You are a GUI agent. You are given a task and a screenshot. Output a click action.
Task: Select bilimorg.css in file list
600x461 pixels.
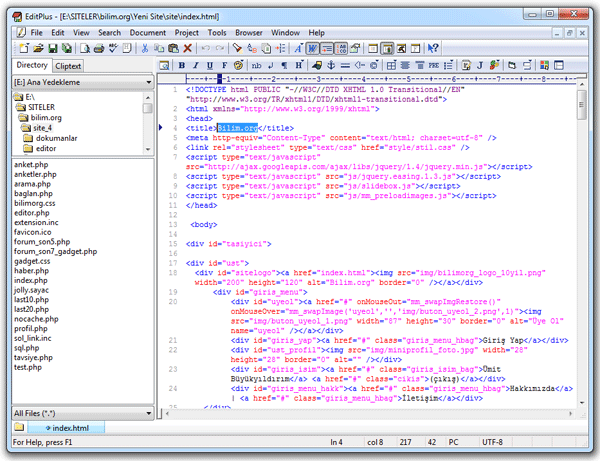34,203
